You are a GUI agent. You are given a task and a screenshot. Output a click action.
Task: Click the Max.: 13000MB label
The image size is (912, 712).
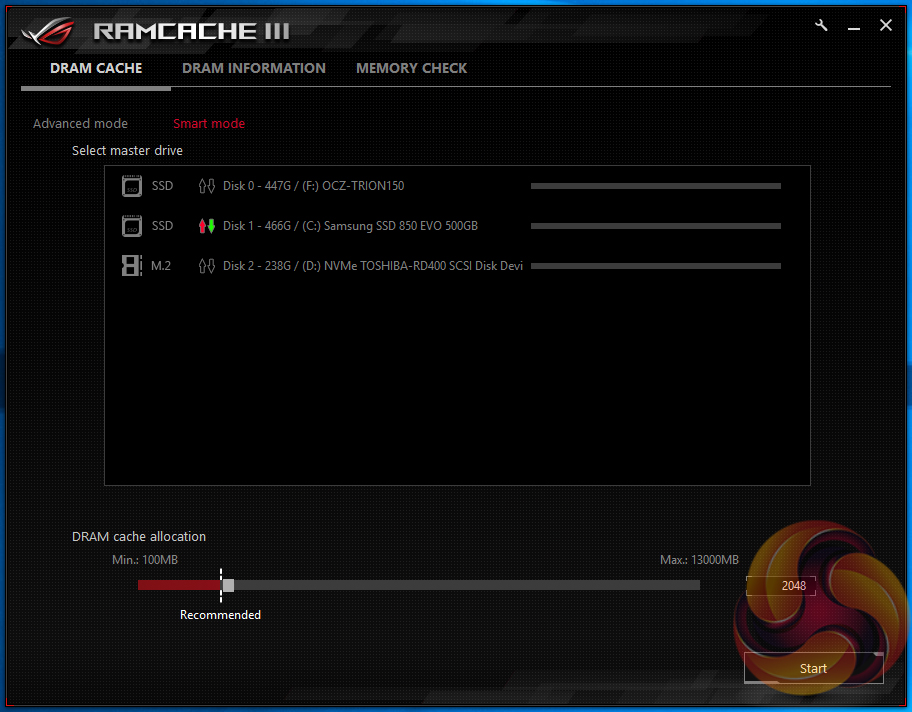(699, 560)
